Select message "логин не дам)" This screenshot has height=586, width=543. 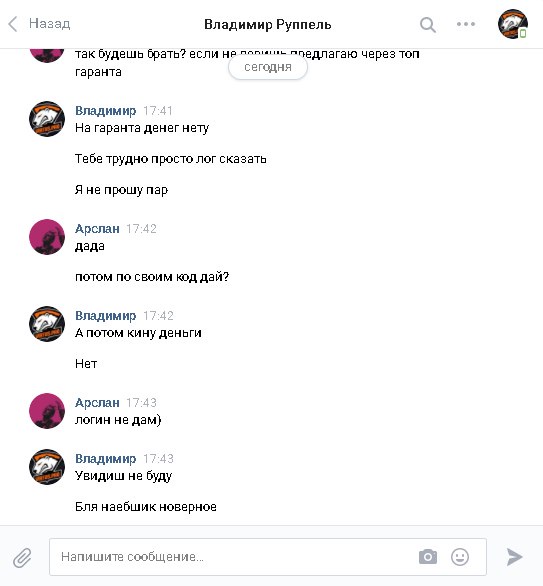[x=118, y=420]
